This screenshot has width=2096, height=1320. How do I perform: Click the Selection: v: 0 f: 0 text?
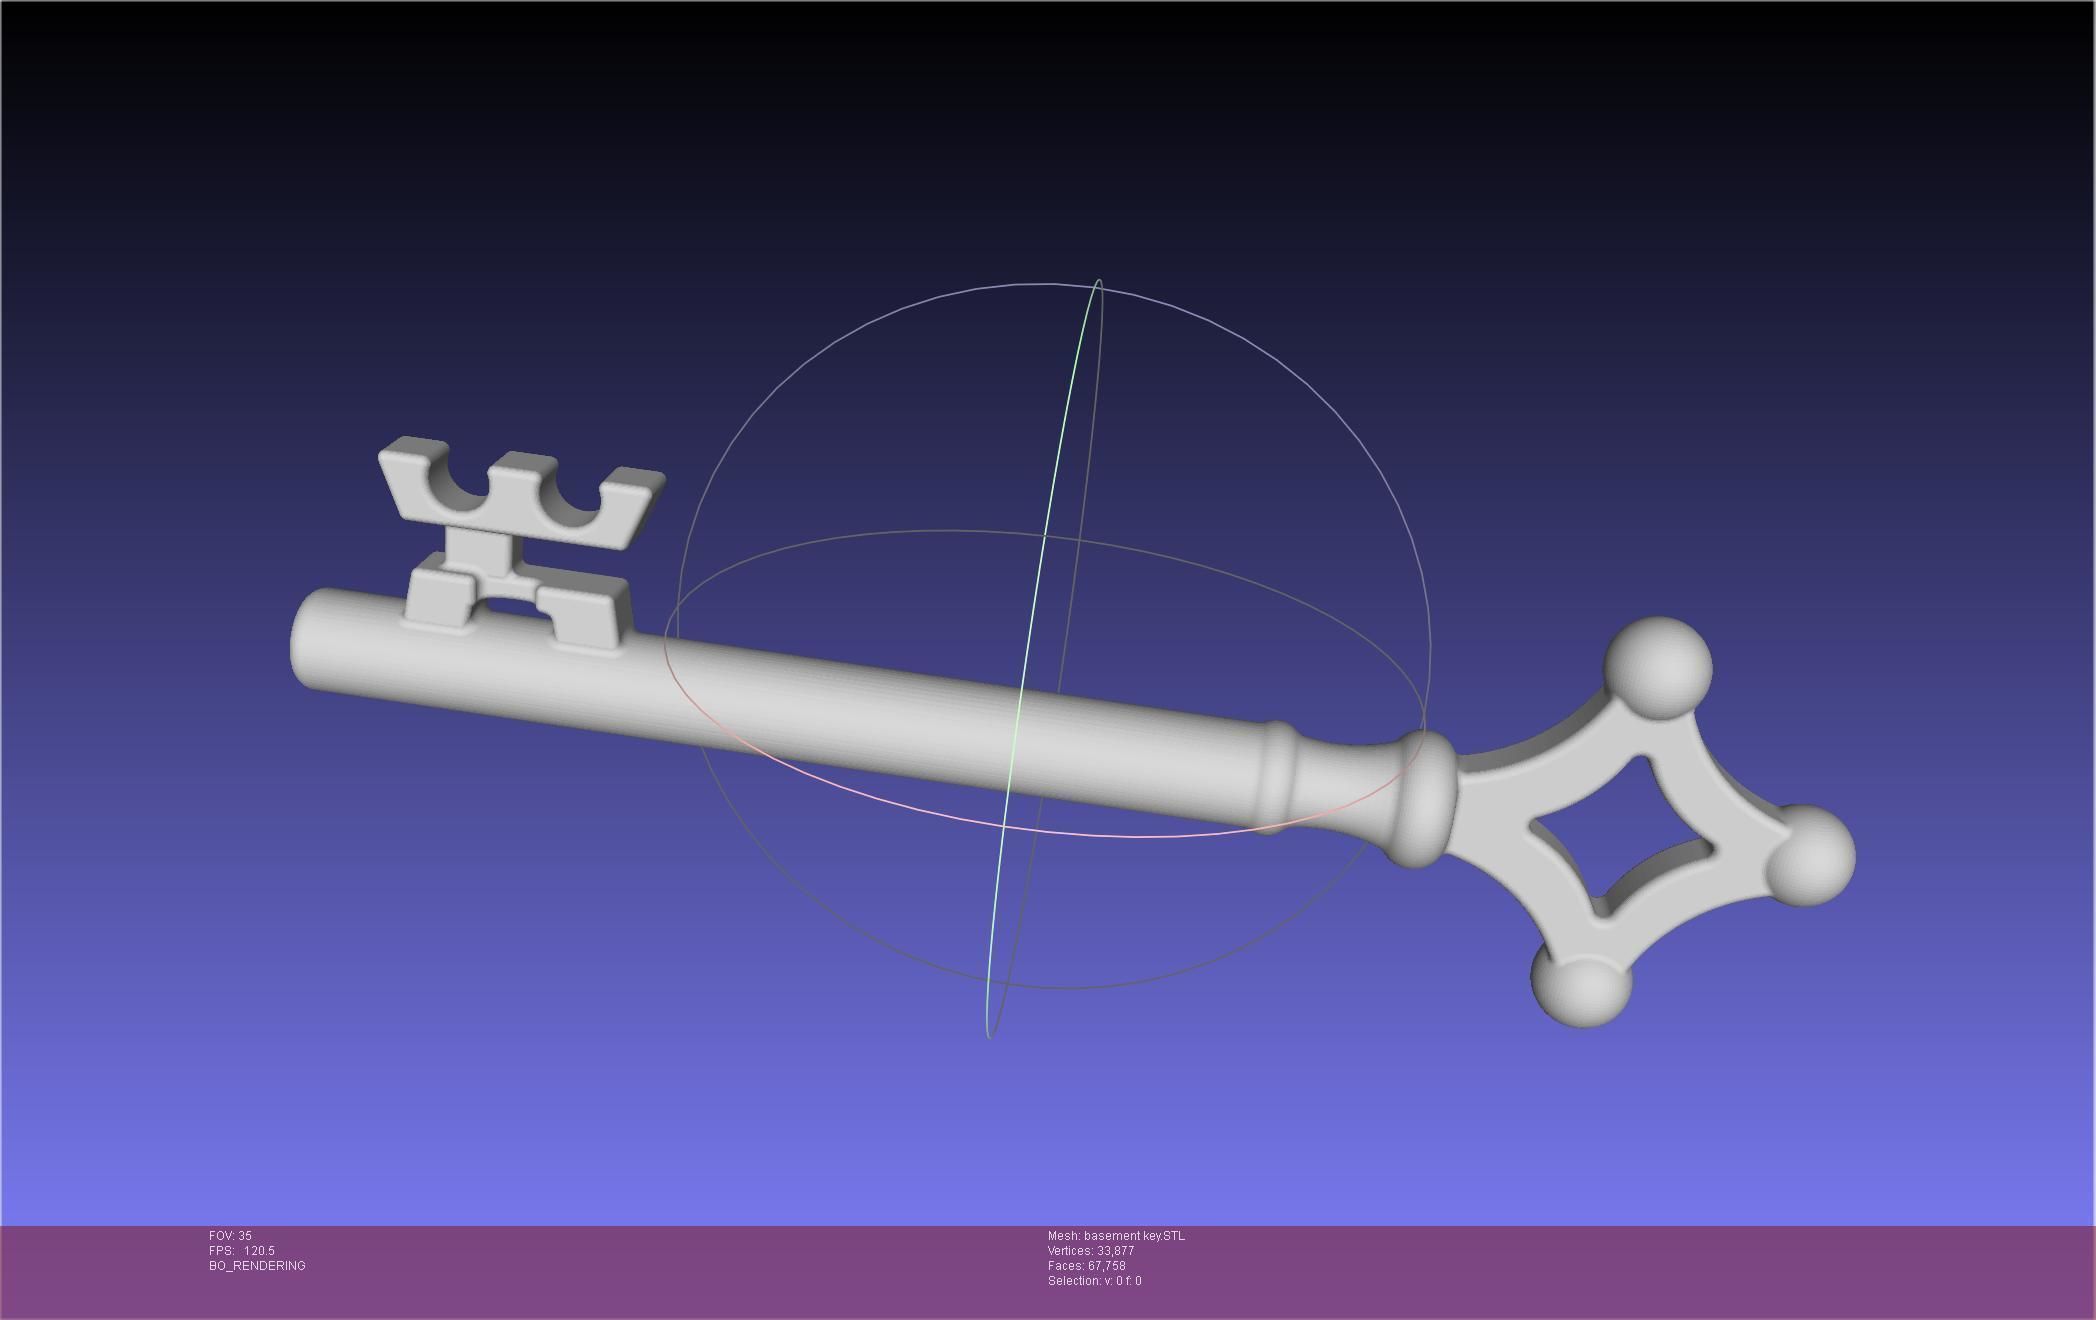(x=1094, y=1281)
